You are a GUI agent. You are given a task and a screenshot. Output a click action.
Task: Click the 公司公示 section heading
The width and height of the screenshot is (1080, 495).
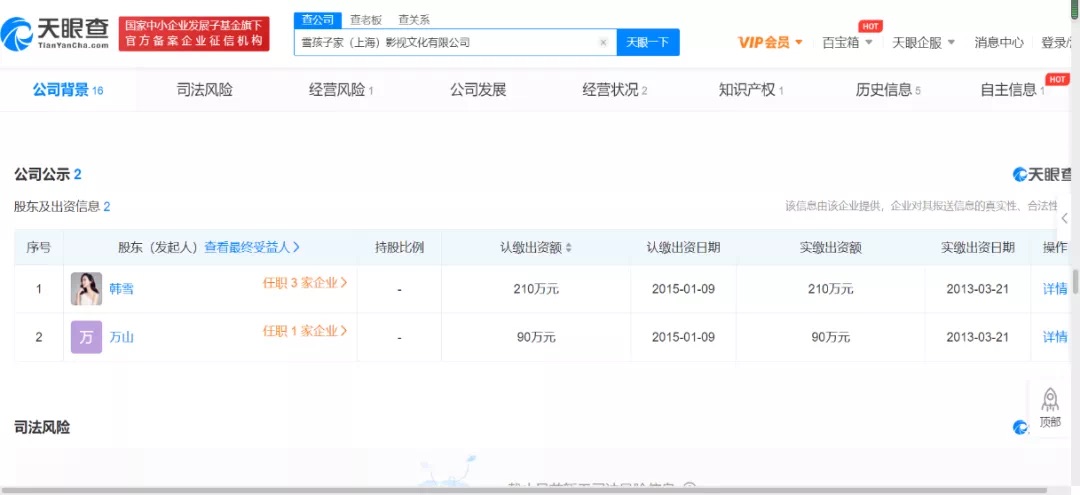(x=41, y=174)
